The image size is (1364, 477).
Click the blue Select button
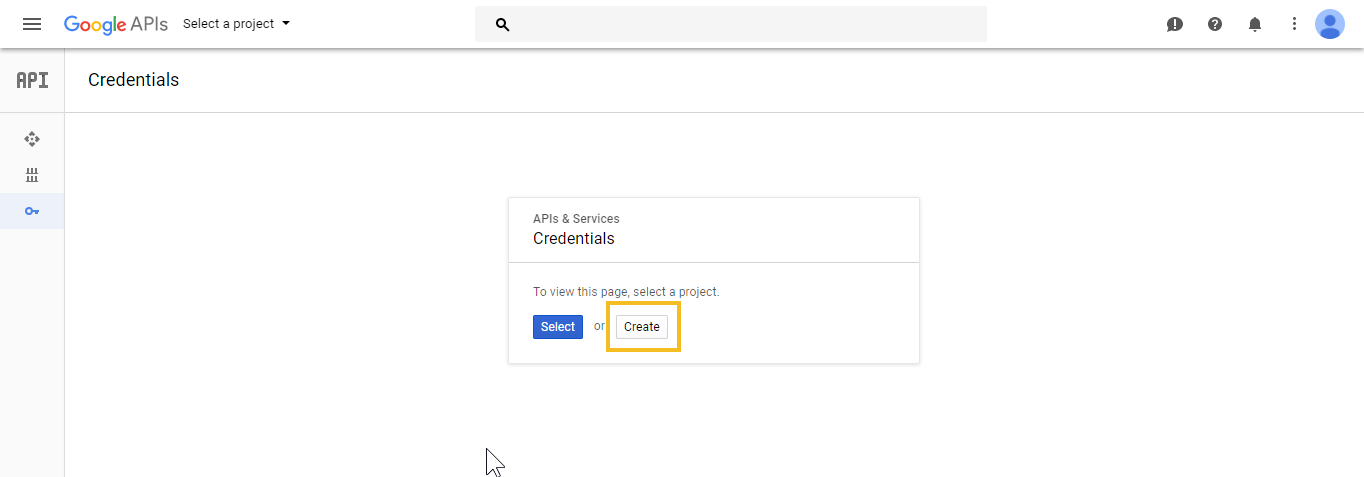(558, 327)
